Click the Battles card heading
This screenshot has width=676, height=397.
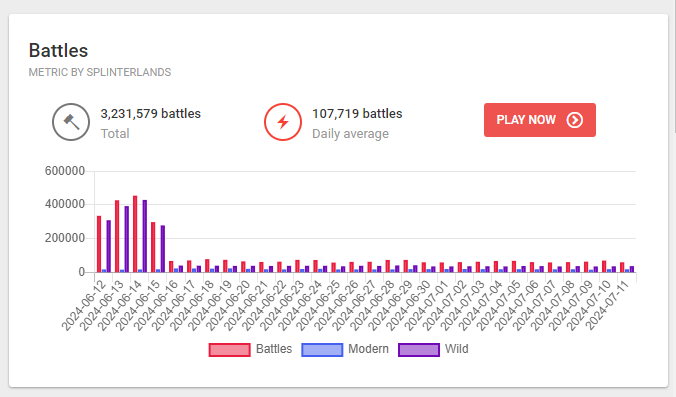59,50
